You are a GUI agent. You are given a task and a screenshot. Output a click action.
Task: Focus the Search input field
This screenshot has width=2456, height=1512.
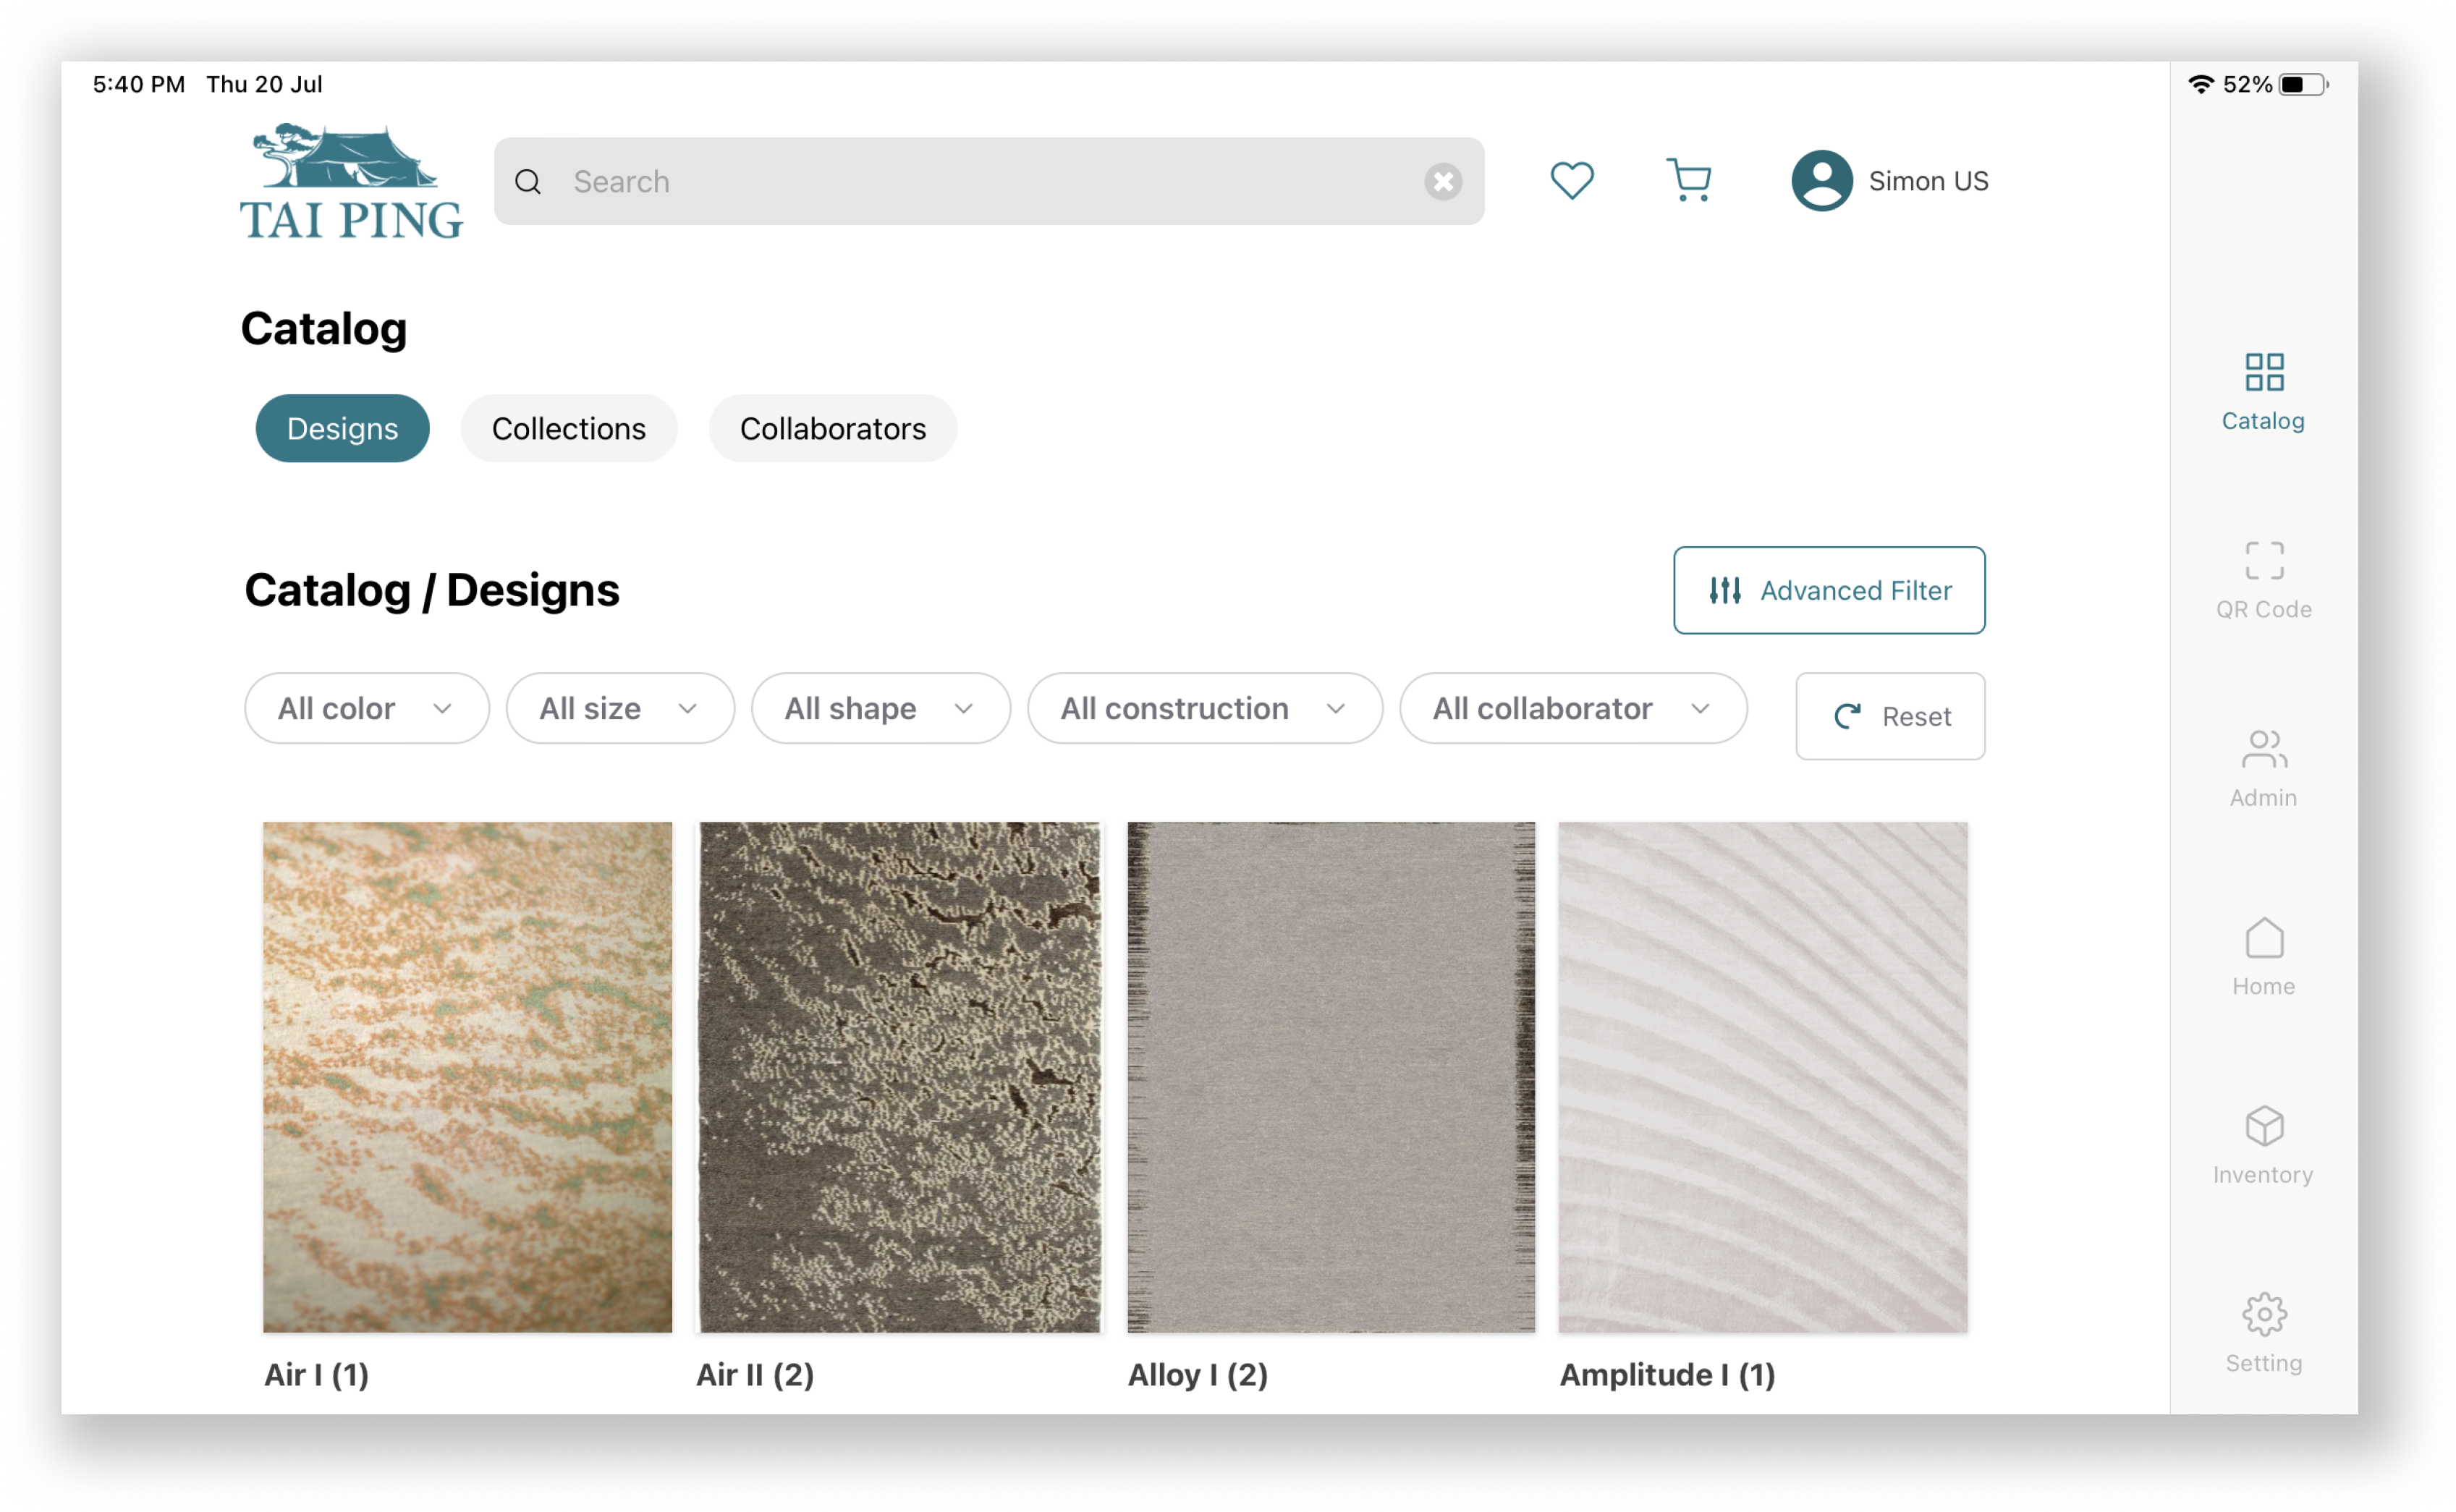989,181
